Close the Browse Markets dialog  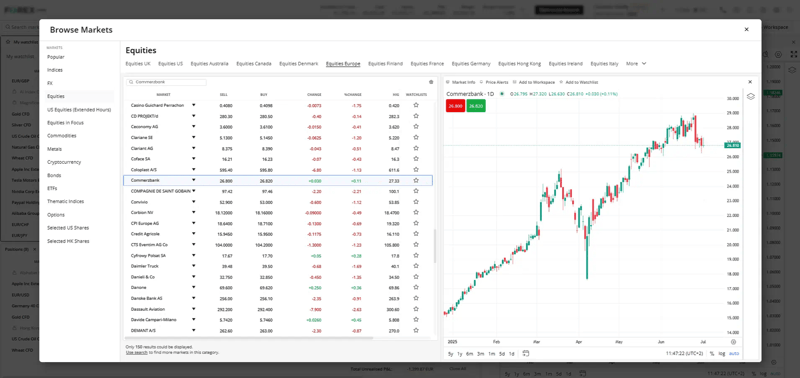pyautogui.click(x=746, y=30)
